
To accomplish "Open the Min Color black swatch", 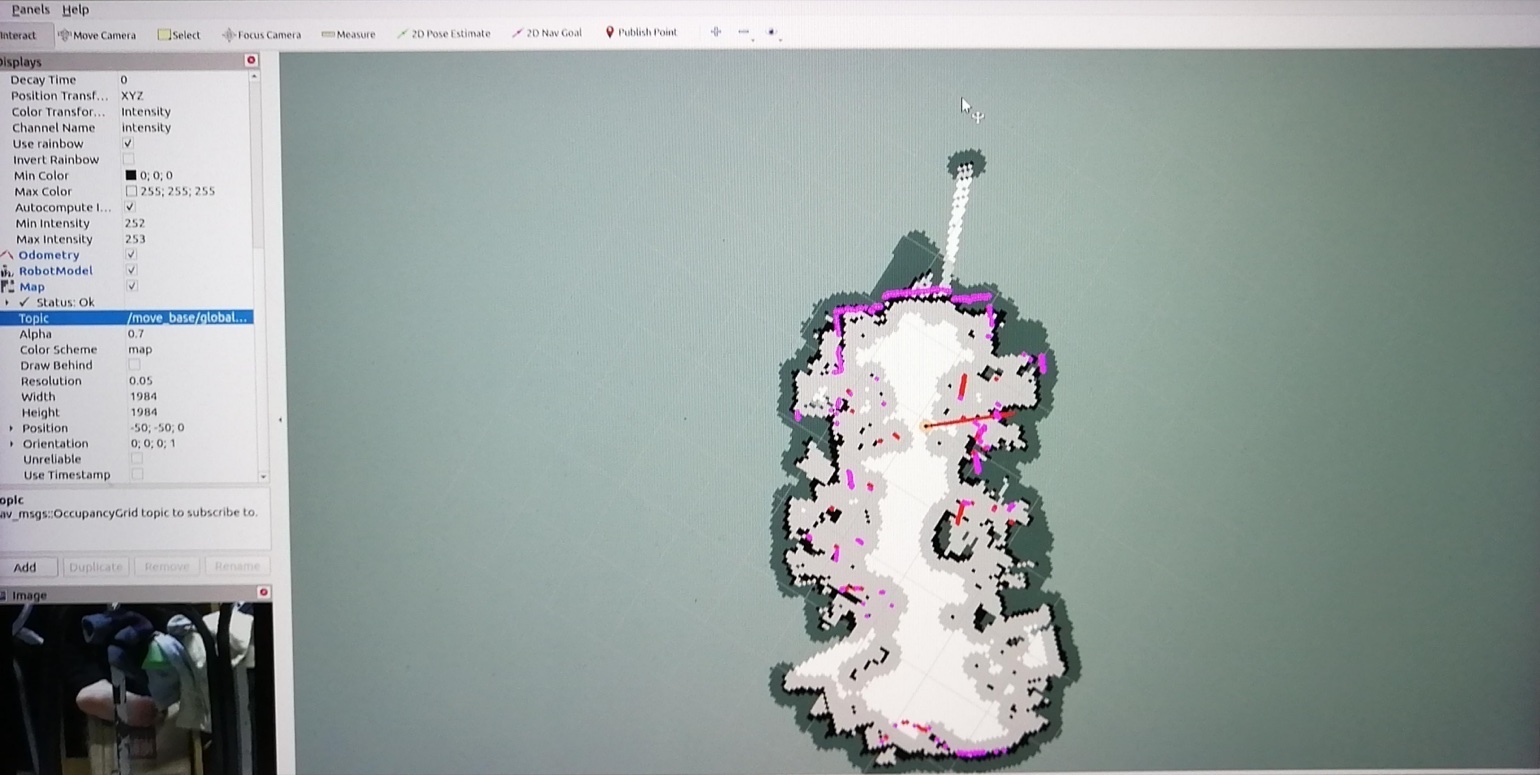I will click(x=131, y=176).
